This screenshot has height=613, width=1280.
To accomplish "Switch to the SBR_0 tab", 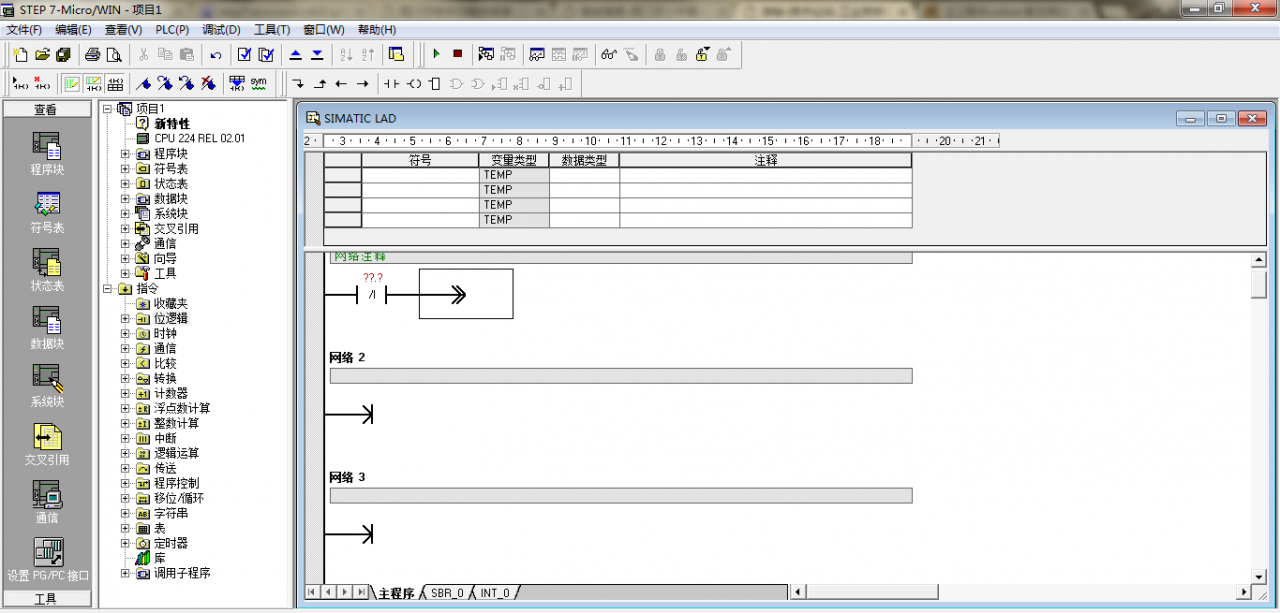I will [x=447, y=593].
